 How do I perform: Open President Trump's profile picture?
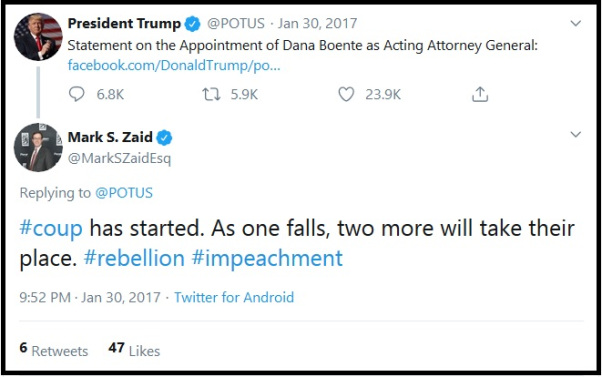pyautogui.click(x=38, y=36)
